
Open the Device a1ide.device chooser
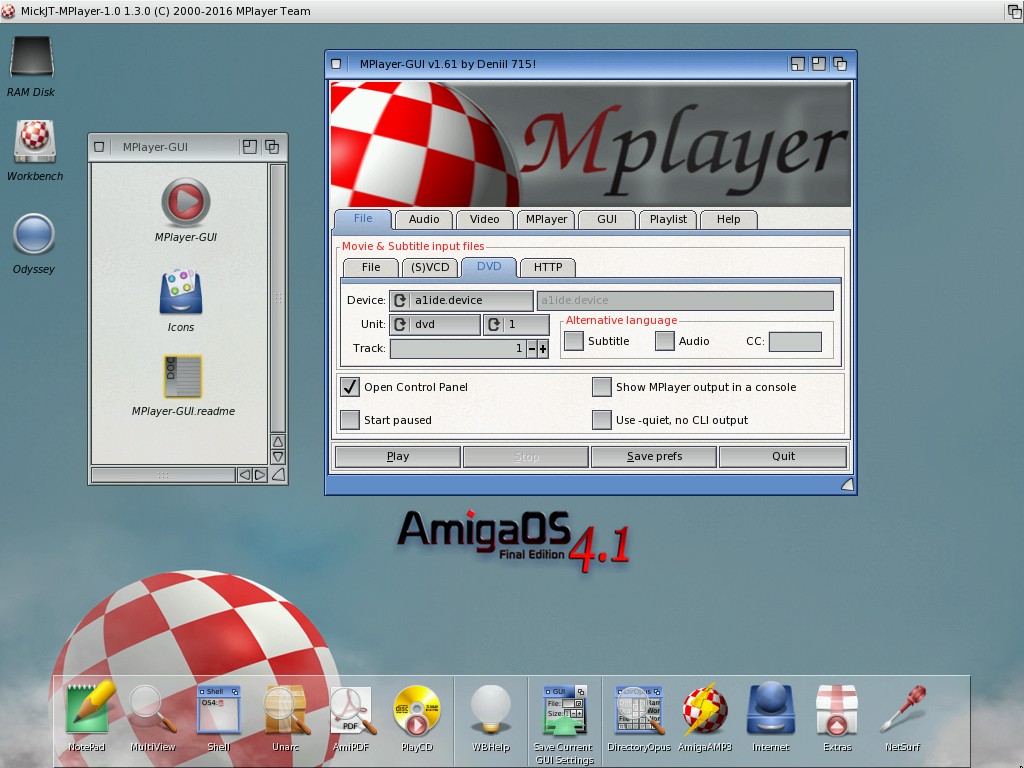tap(461, 300)
